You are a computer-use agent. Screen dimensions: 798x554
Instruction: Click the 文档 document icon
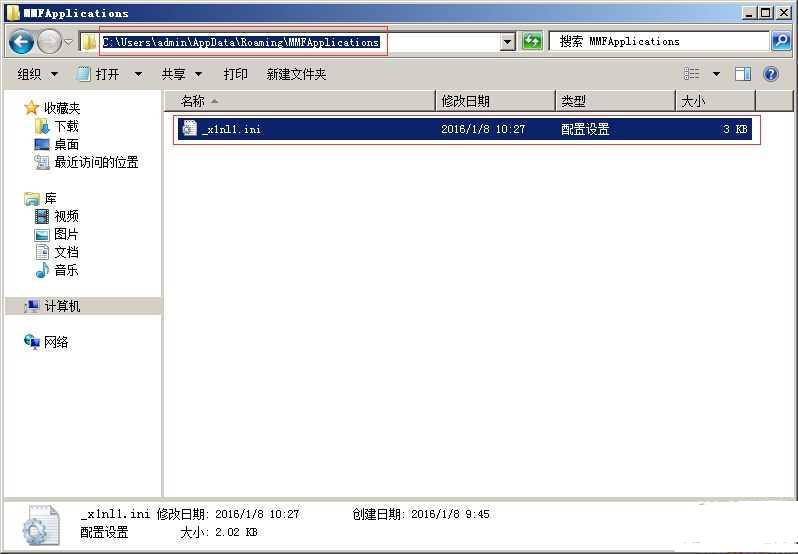click(42, 252)
